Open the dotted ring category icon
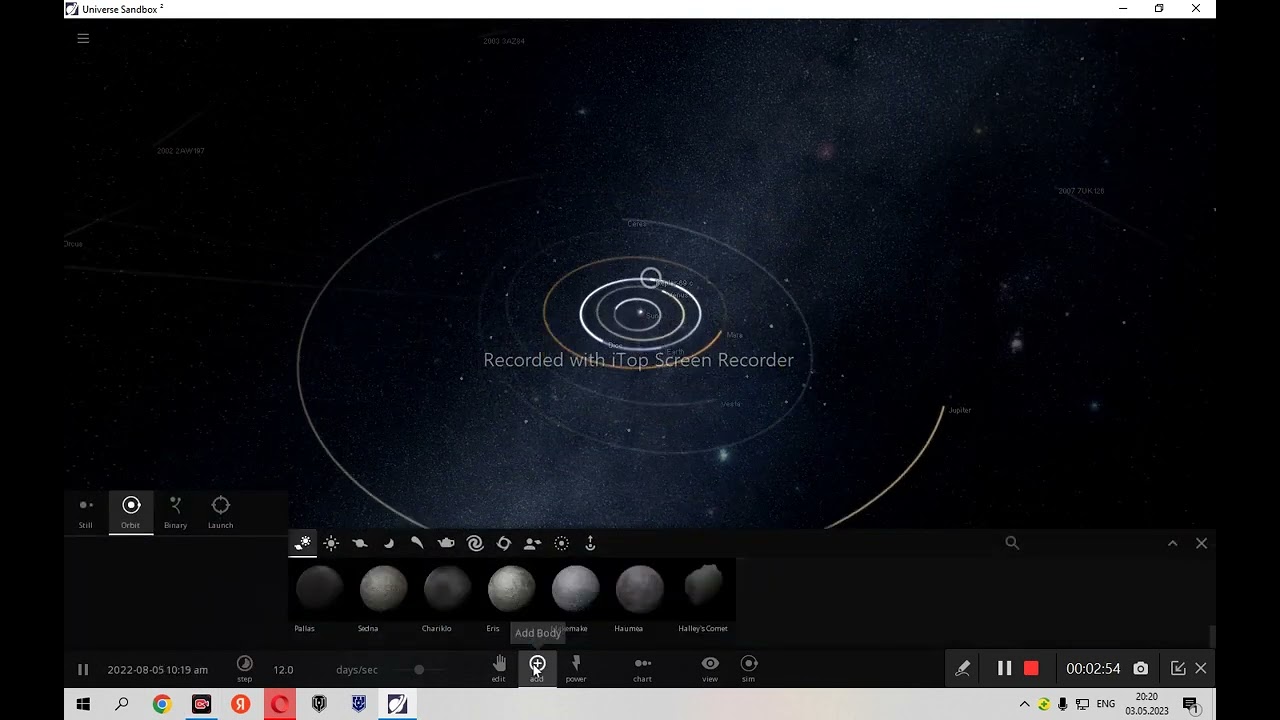1280x720 pixels. coord(562,543)
